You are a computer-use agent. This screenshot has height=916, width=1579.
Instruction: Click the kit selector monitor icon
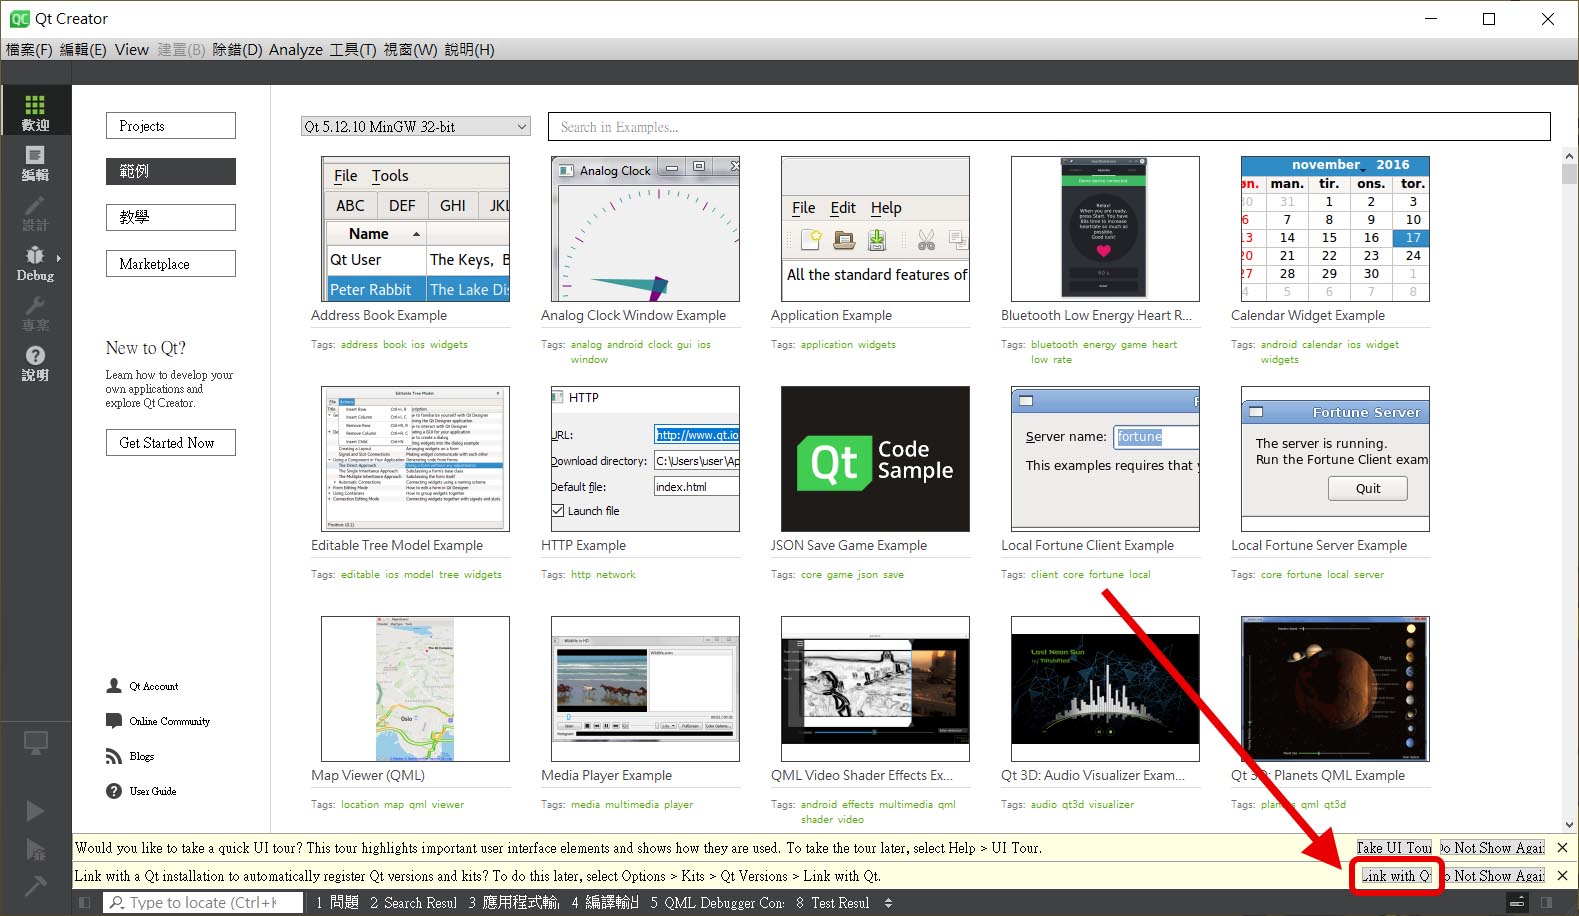35,743
